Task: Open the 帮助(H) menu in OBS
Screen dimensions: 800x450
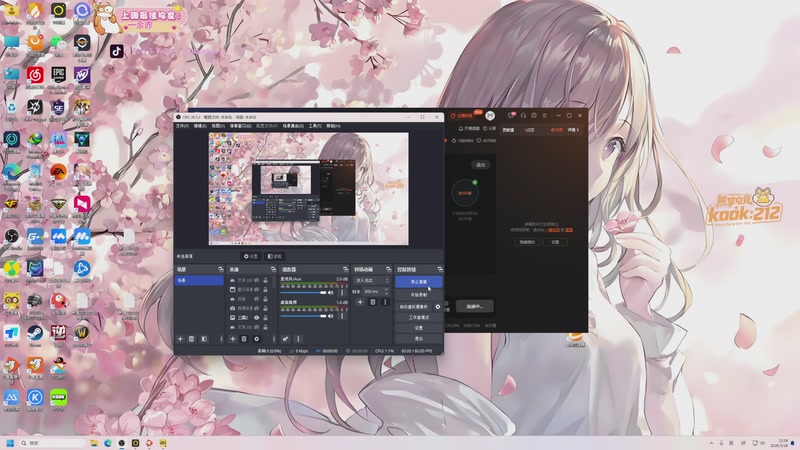Action: coord(333,126)
